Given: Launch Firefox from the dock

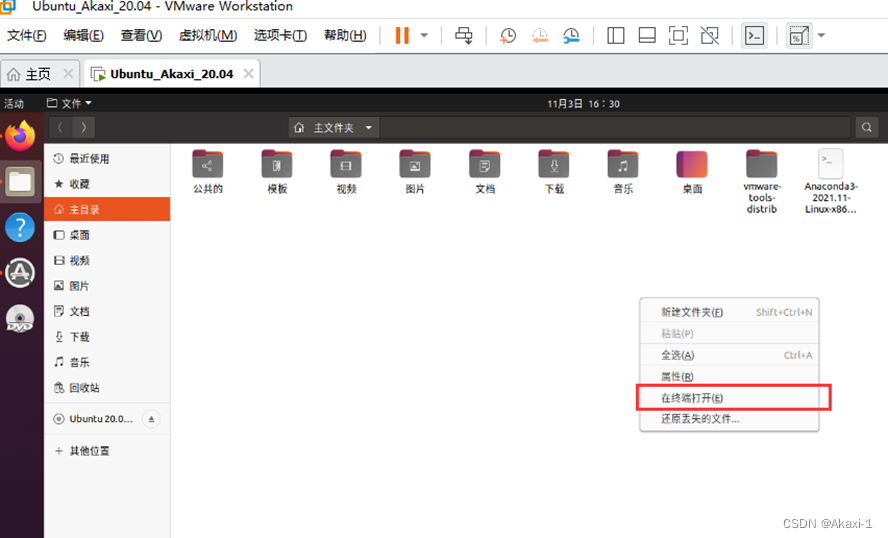Looking at the screenshot, I should point(20,136).
